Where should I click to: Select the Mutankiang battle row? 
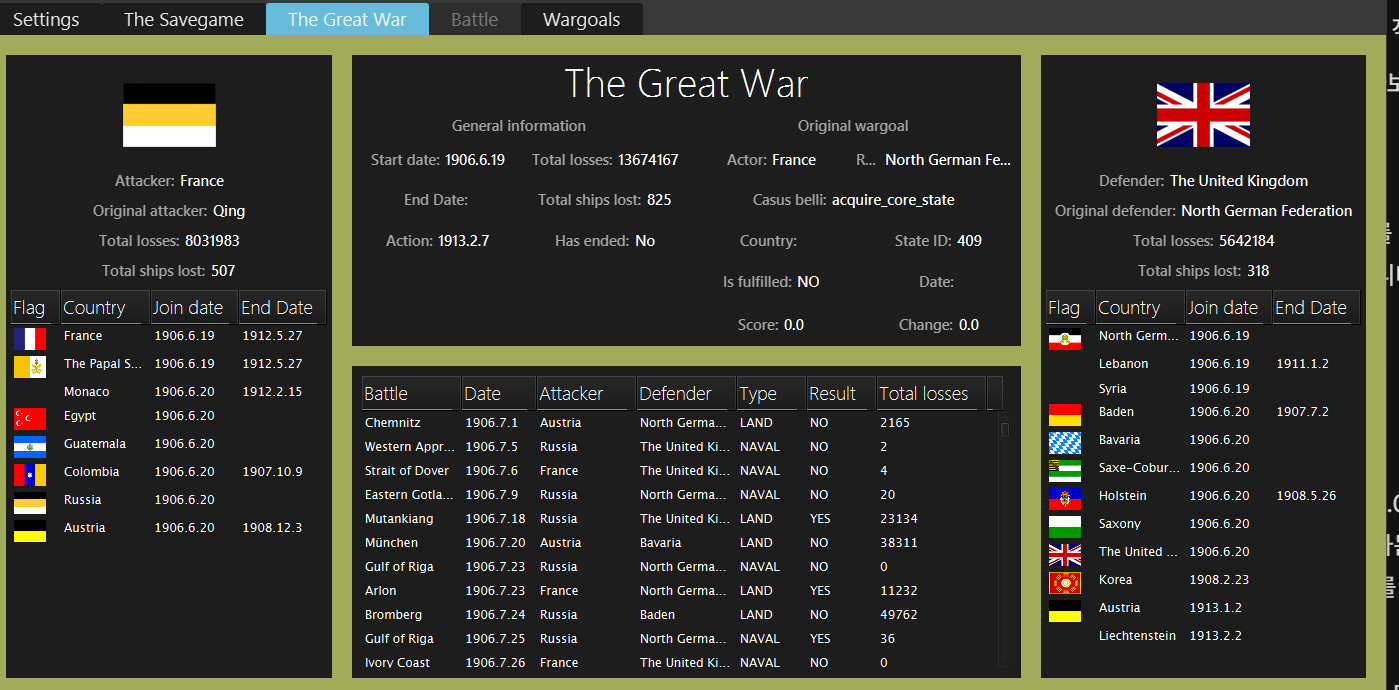coord(679,519)
